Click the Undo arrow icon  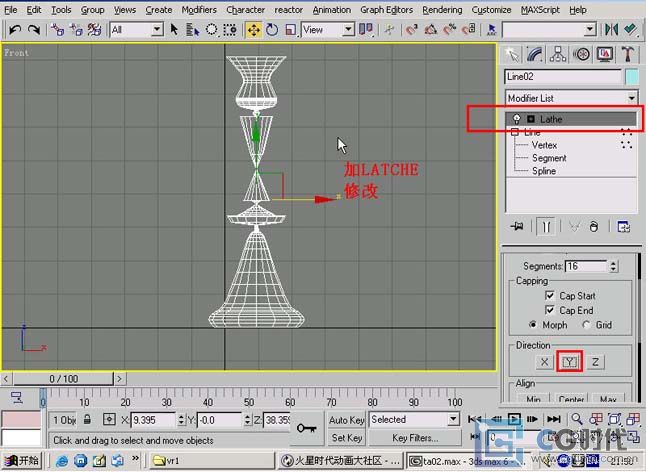pyautogui.click(x=15, y=30)
